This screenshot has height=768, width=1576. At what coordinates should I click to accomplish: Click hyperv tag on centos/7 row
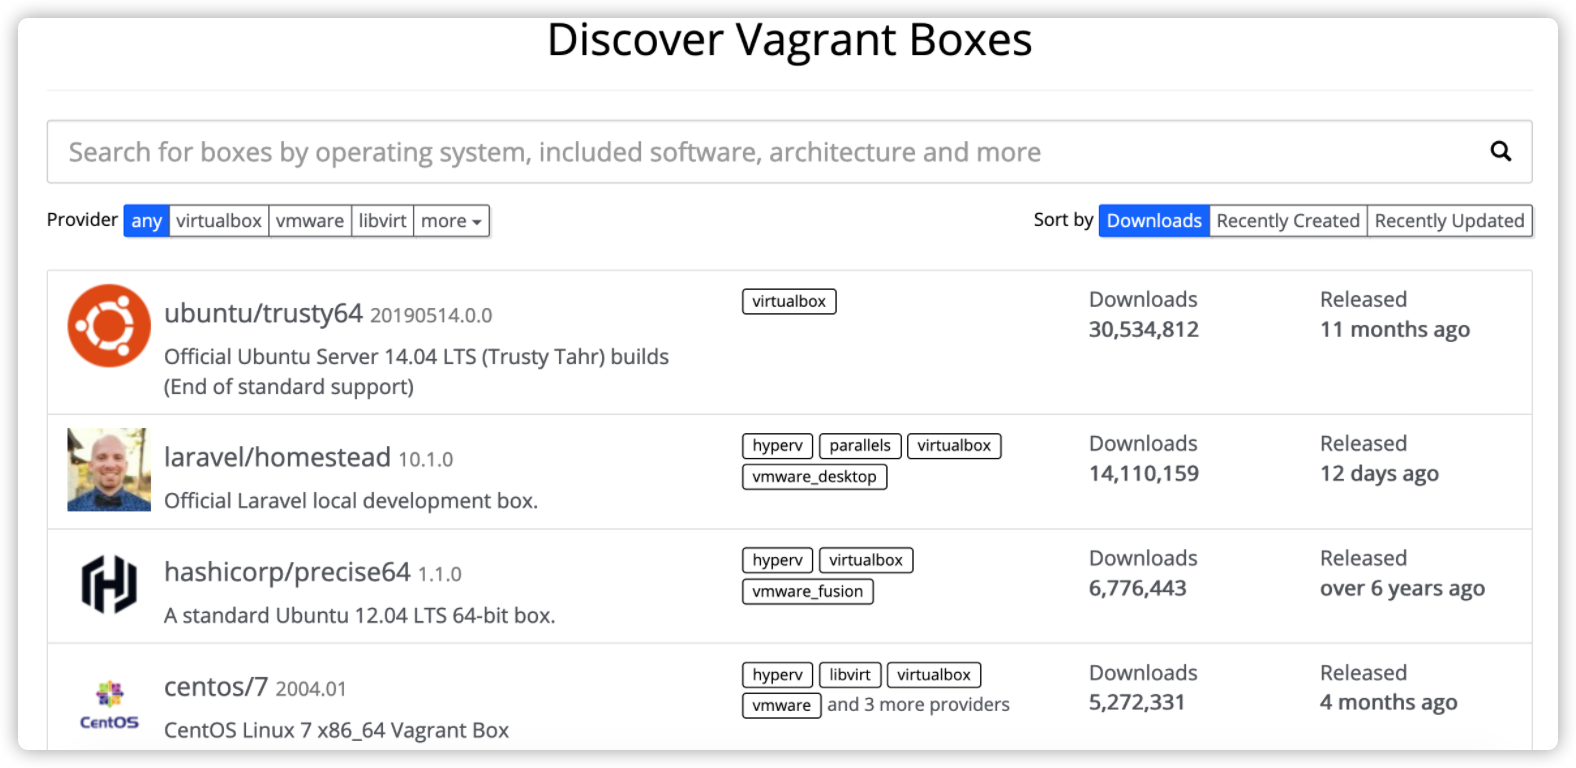coord(777,675)
